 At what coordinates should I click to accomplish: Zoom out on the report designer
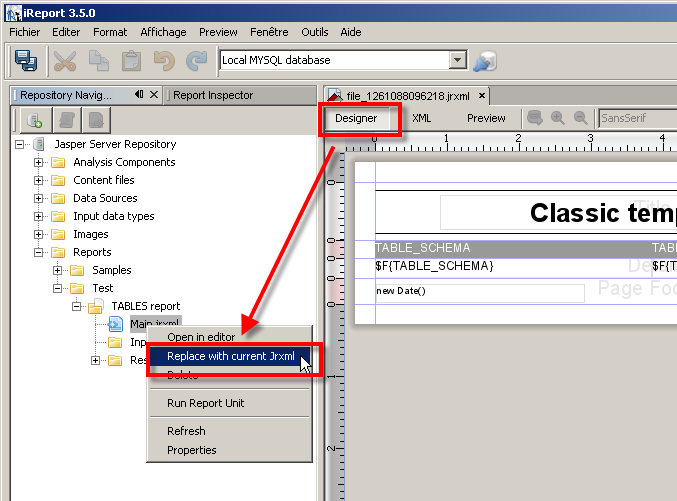(581, 117)
